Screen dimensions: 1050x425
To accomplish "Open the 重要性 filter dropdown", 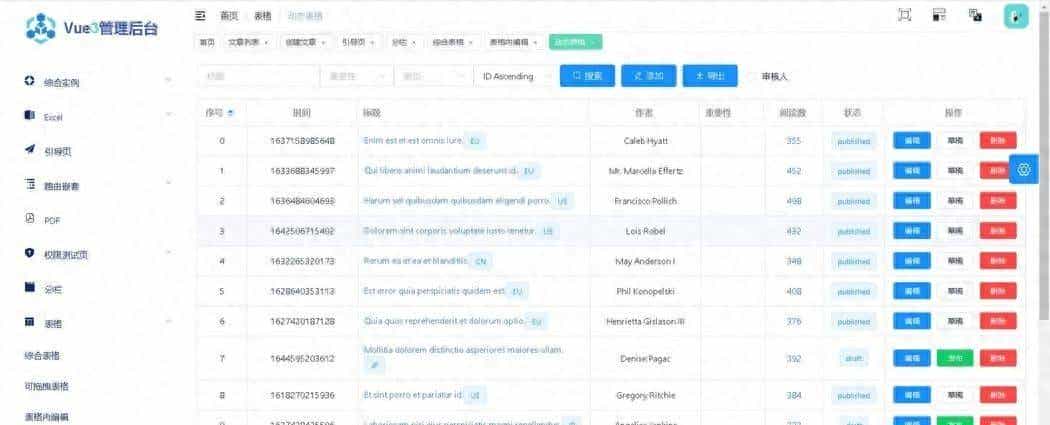I will pyautogui.click(x=357, y=76).
